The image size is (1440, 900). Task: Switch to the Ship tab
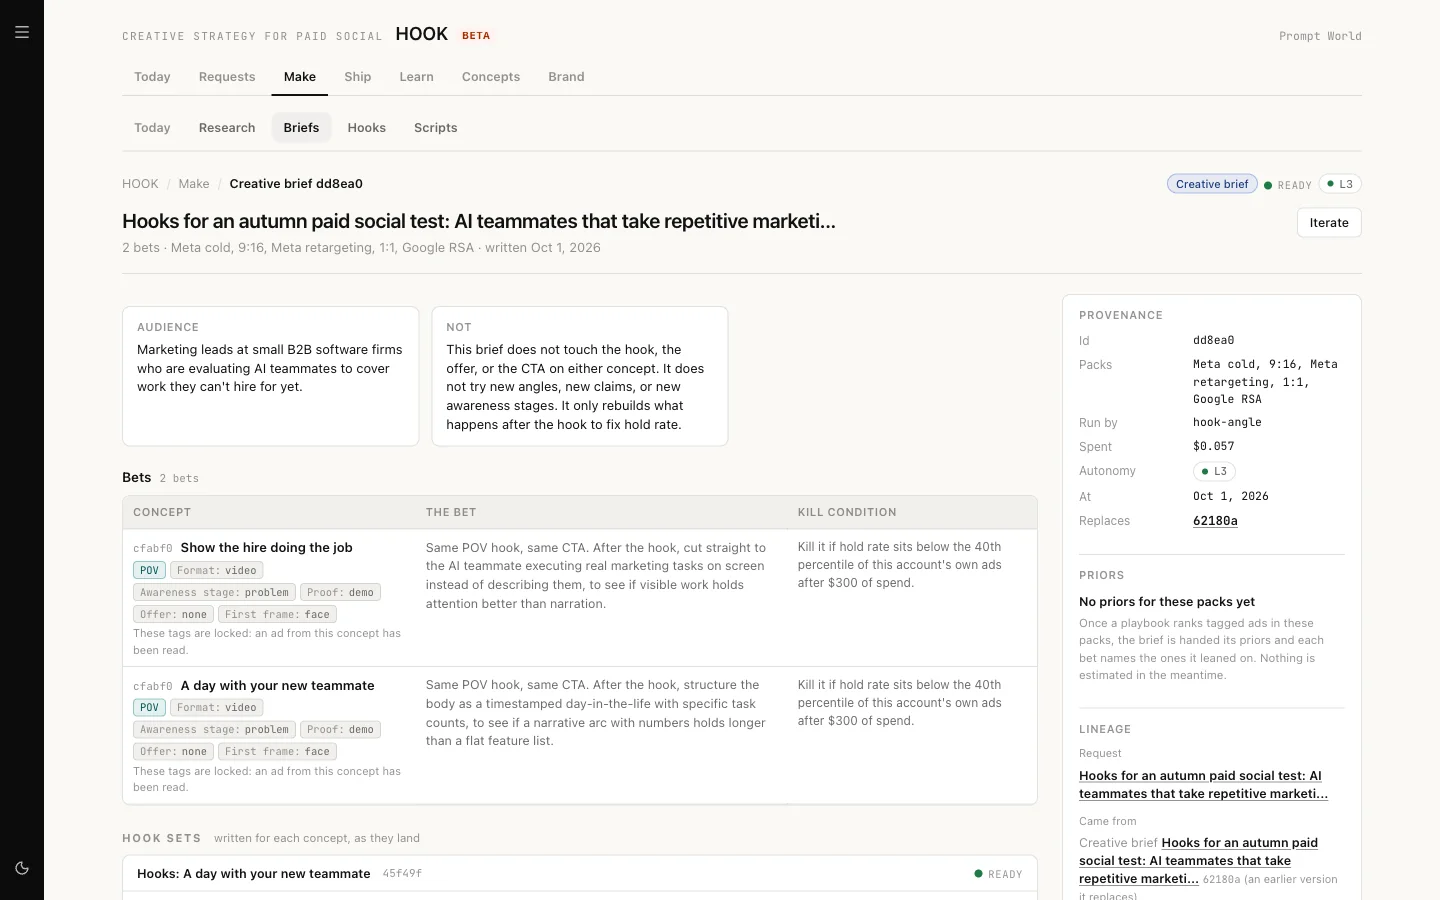coord(357,77)
